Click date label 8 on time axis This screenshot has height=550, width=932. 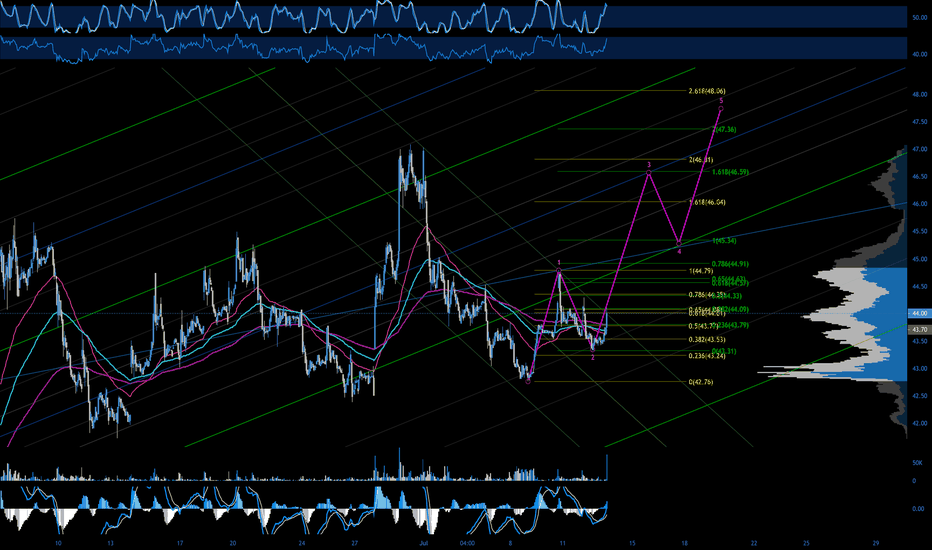coord(510,543)
